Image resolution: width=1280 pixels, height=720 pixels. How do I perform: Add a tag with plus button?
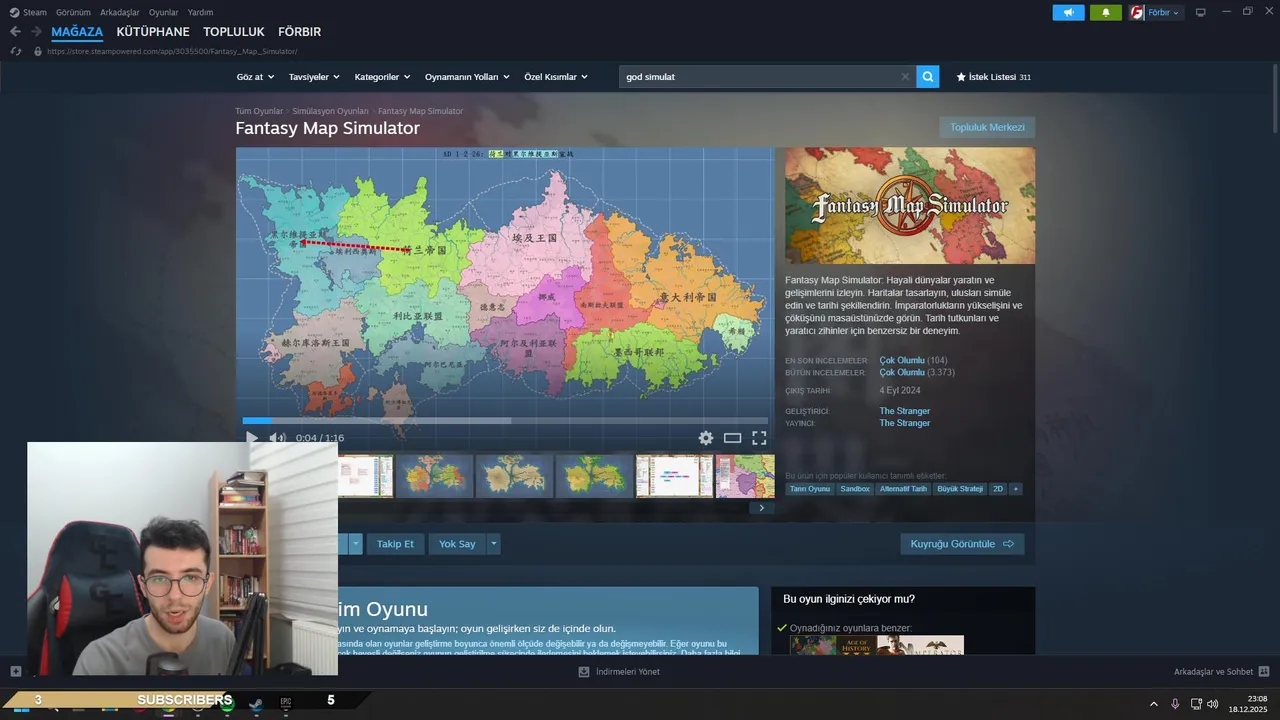tap(1015, 489)
